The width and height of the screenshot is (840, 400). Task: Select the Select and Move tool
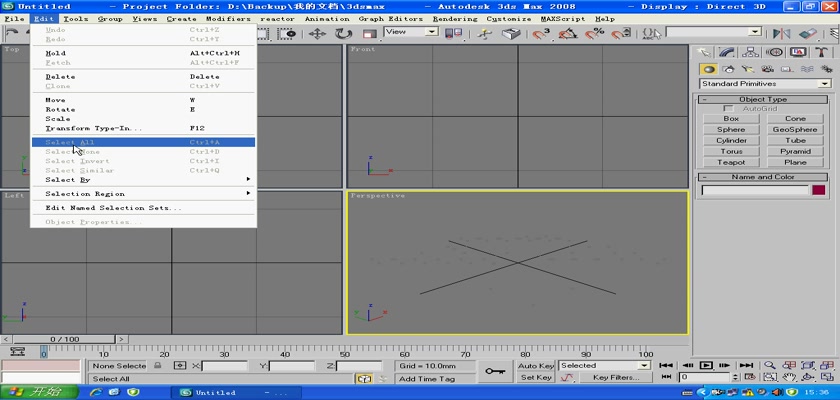(x=318, y=34)
